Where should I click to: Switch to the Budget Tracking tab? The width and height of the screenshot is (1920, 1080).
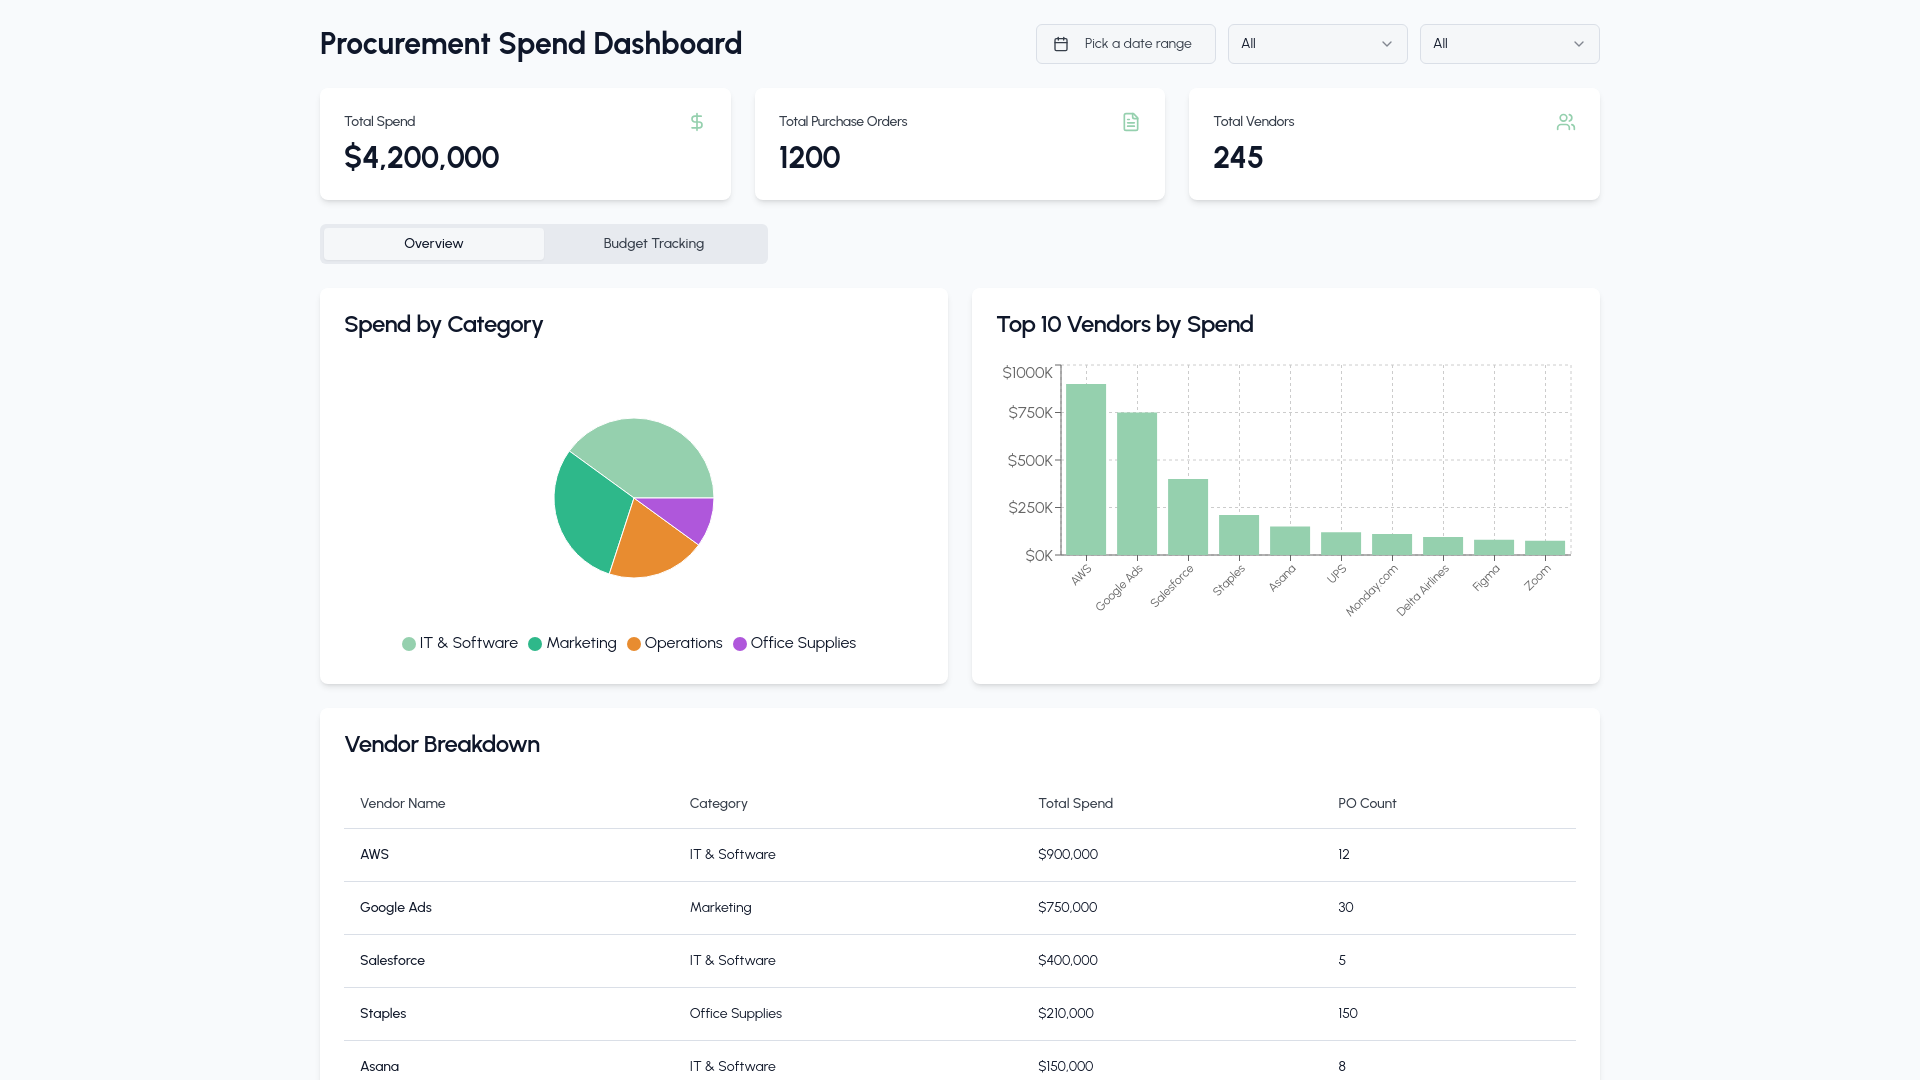(x=654, y=244)
